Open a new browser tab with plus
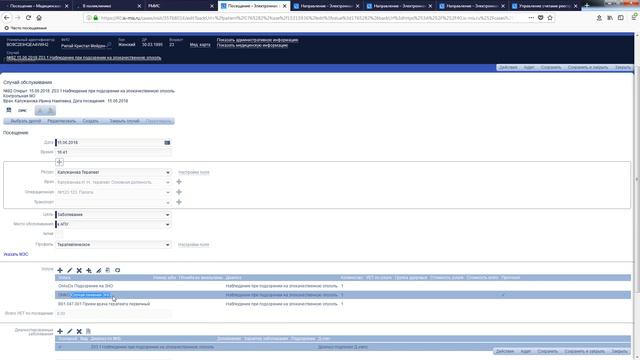This screenshot has width=640, height=360. 587,6
